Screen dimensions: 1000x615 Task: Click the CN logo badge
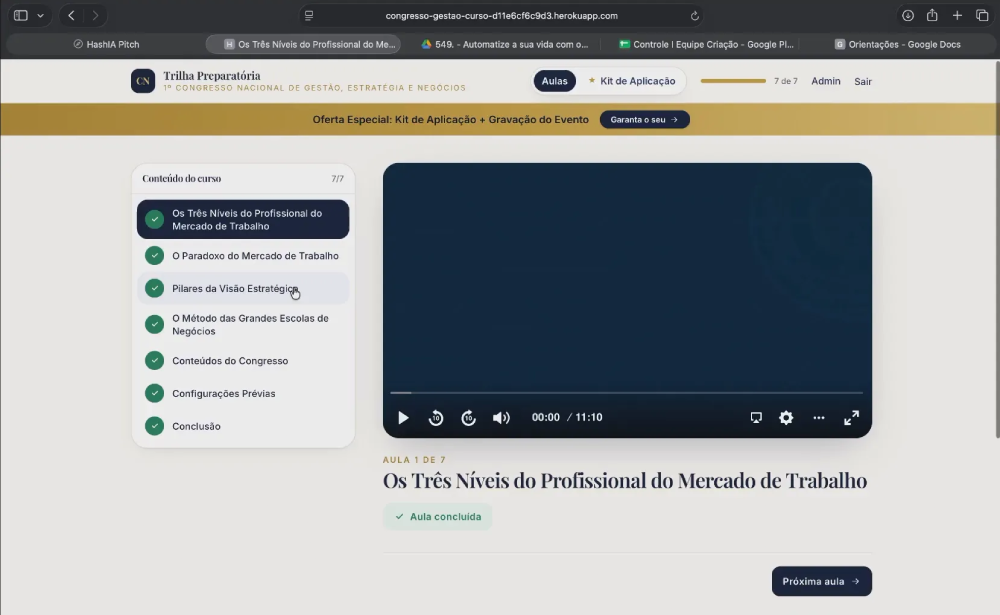143,81
